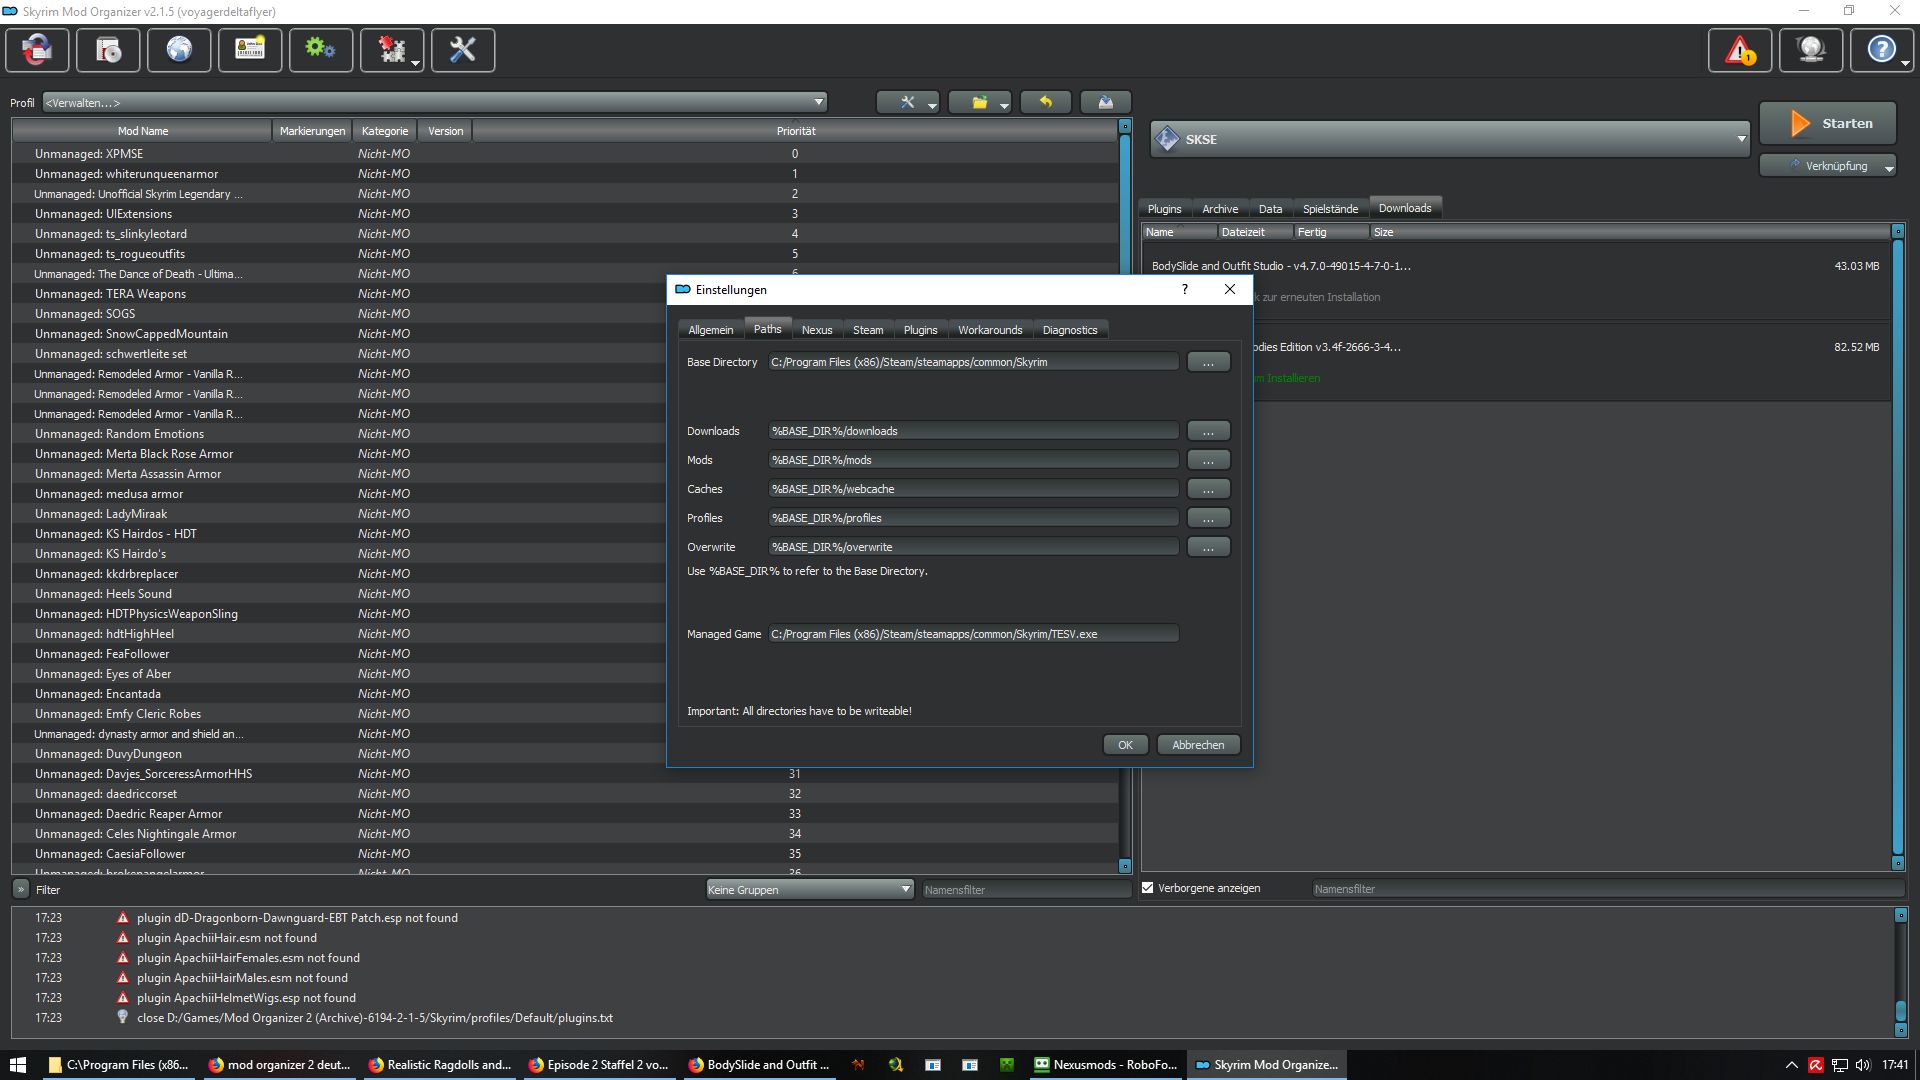This screenshot has width=1920, height=1080.
Task: Click the wrench and screwdriver settings icon
Action: click(x=462, y=50)
